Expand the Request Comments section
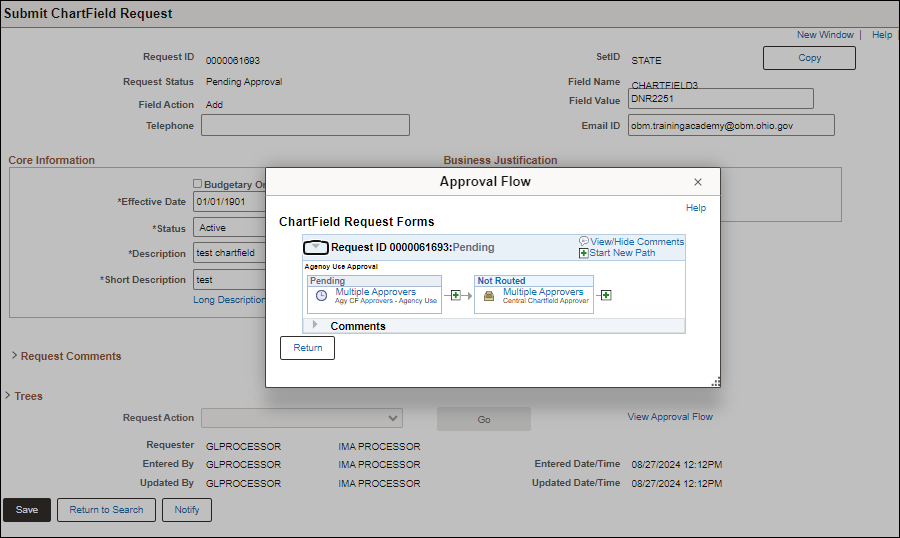This screenshot has height=538, width=900. pyautogui.click(x=14, y=356)
